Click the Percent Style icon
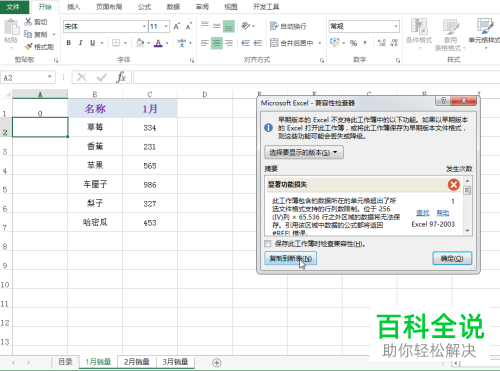The height and width of the screenshot is (371, 500). coord(353,43)
